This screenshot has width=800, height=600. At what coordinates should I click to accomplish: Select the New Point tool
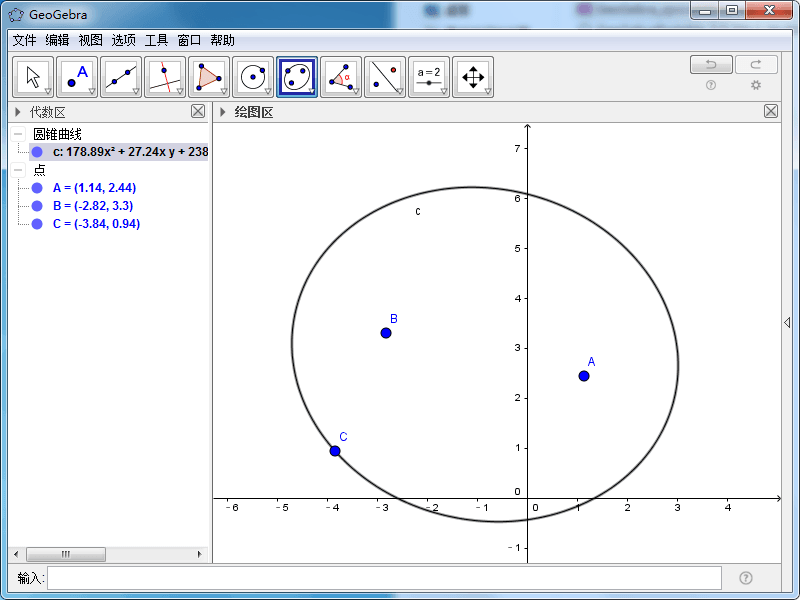[77, 76]
